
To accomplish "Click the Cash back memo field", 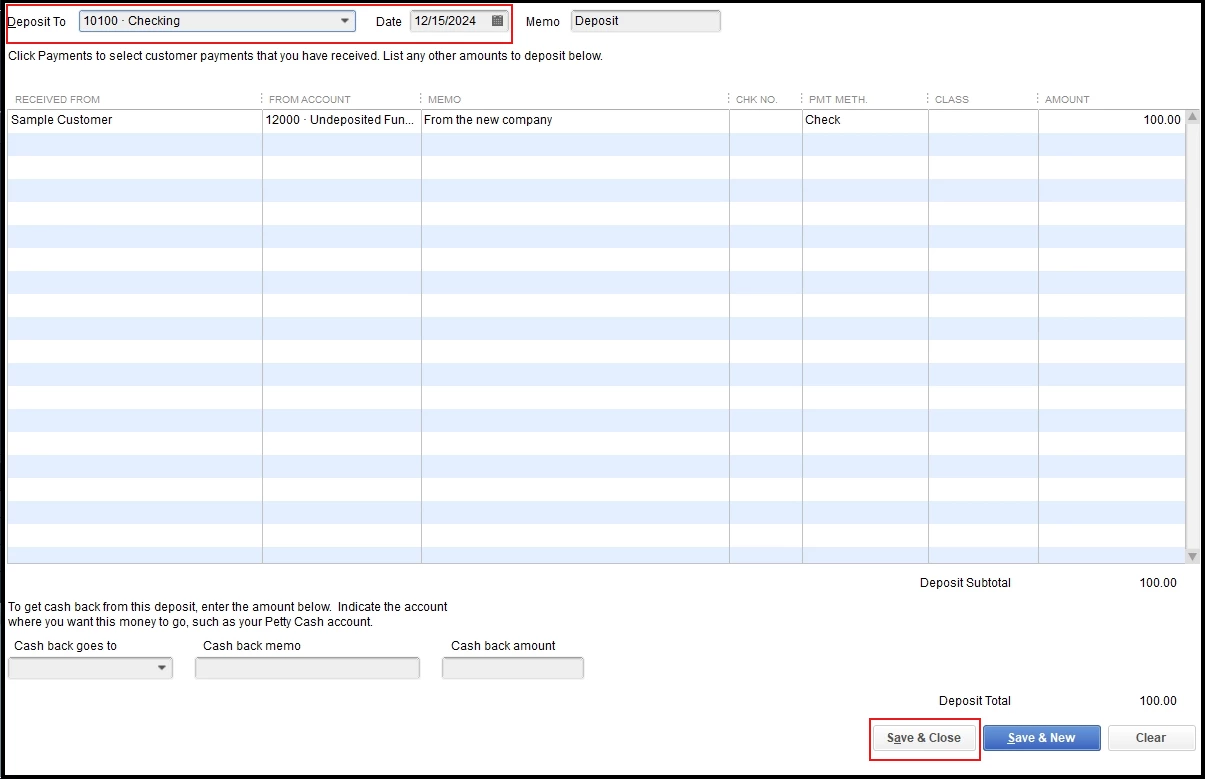I will [x=307, y=668].
